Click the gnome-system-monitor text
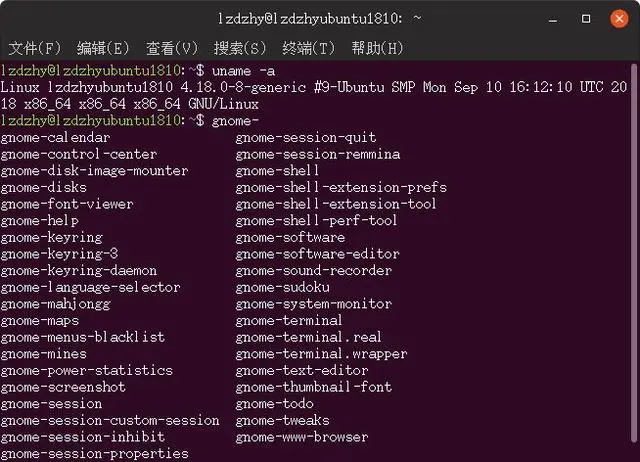This screenshot has height=462, width=640. point(314,304)
